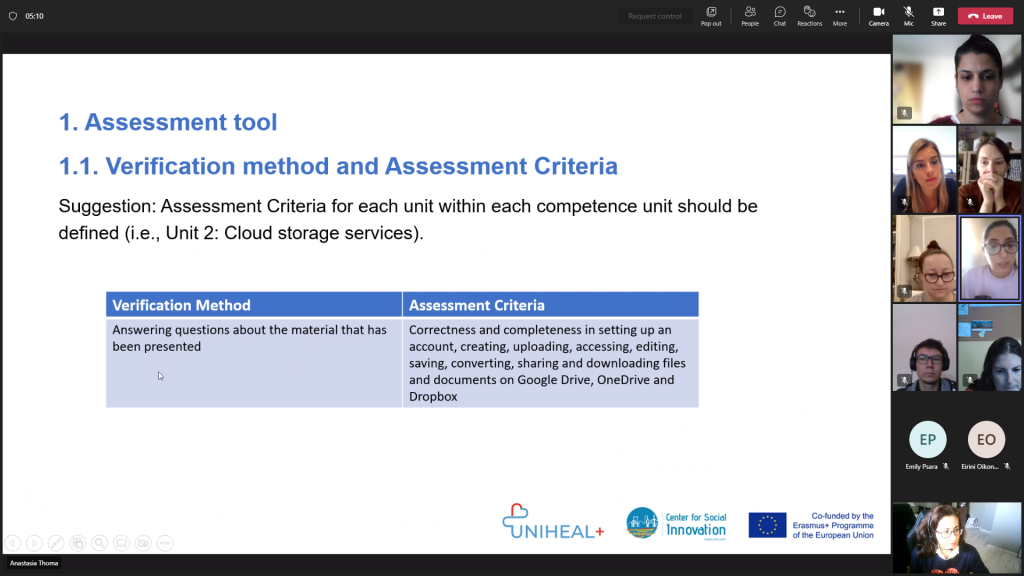Go to the next slide arrow
Image resolution: width=1024 pixels, height=576 pixels.
[x=34, y=543]
